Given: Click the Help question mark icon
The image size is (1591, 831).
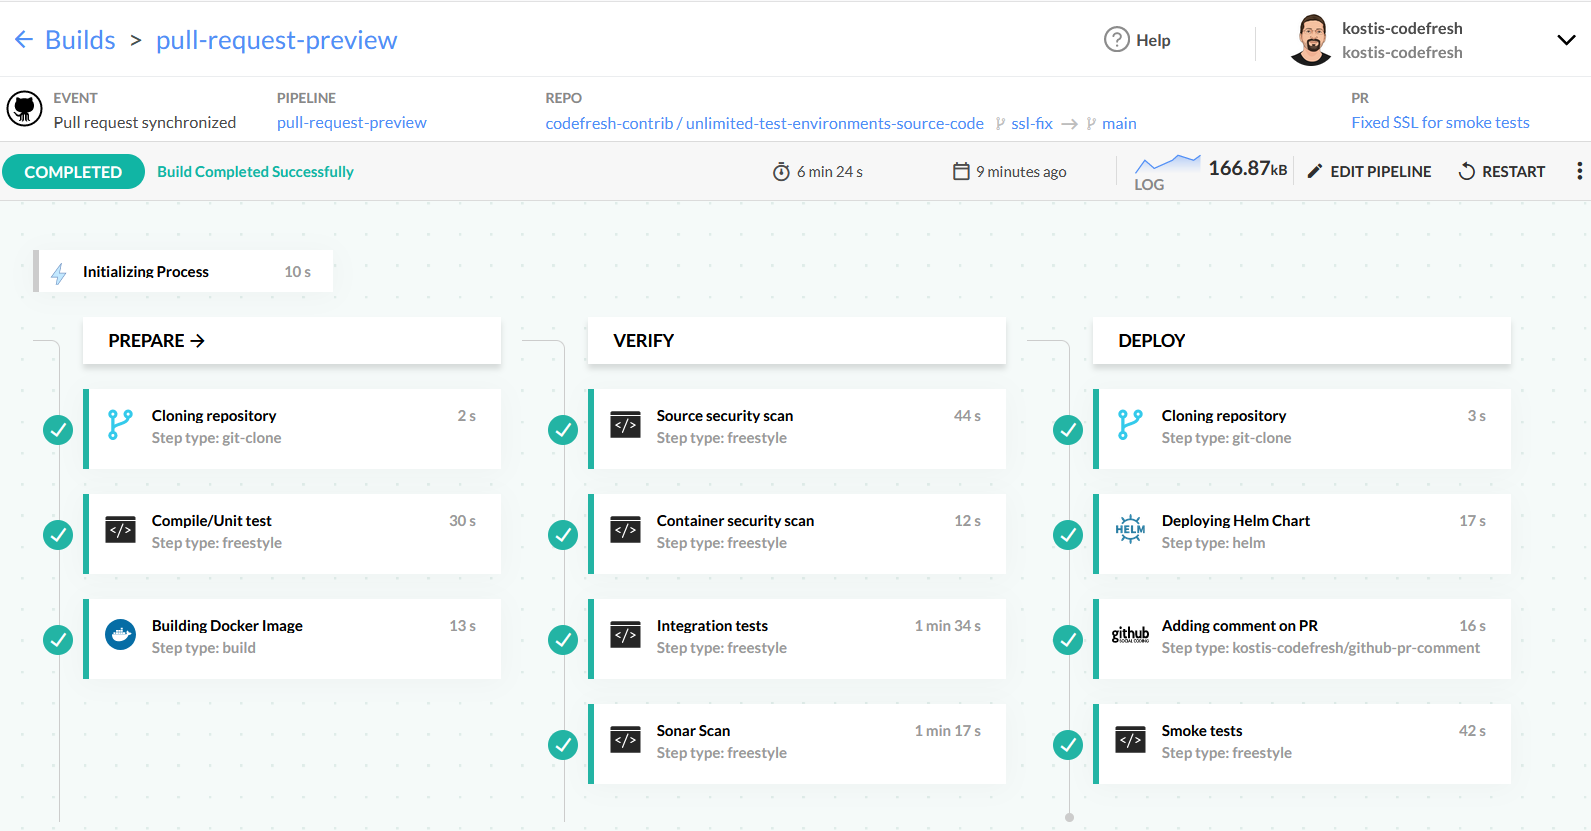Looking at the screenshot, I should point(1116,40).
